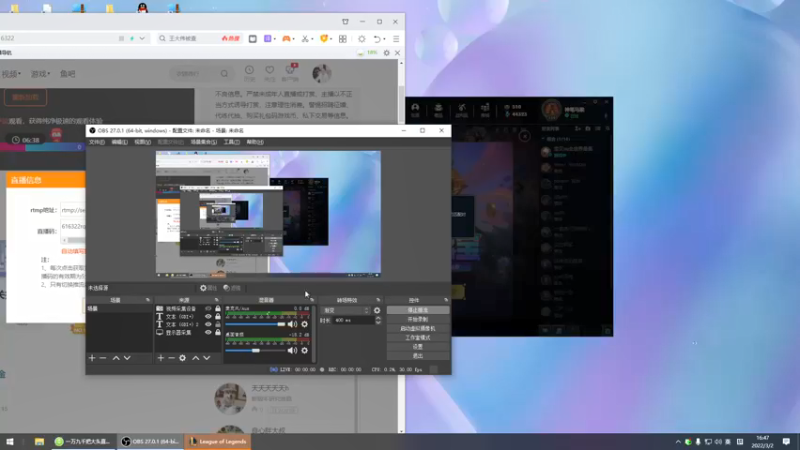800x450 pixels.
Task: Set the 桌面音频 volume slider
Action: coord(255,351)
